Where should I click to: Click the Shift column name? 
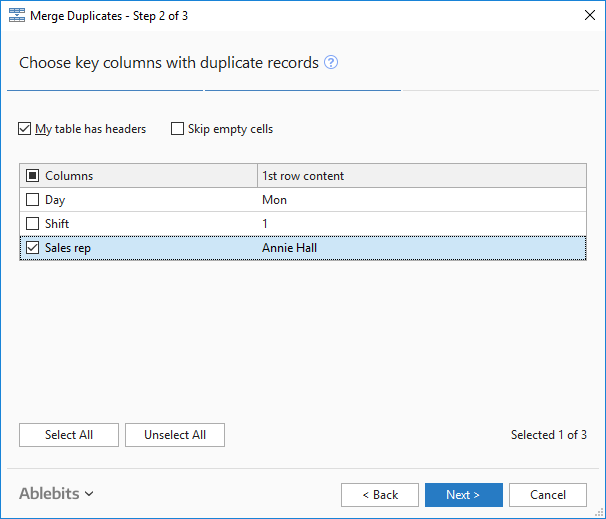click(x=57, y=223)
